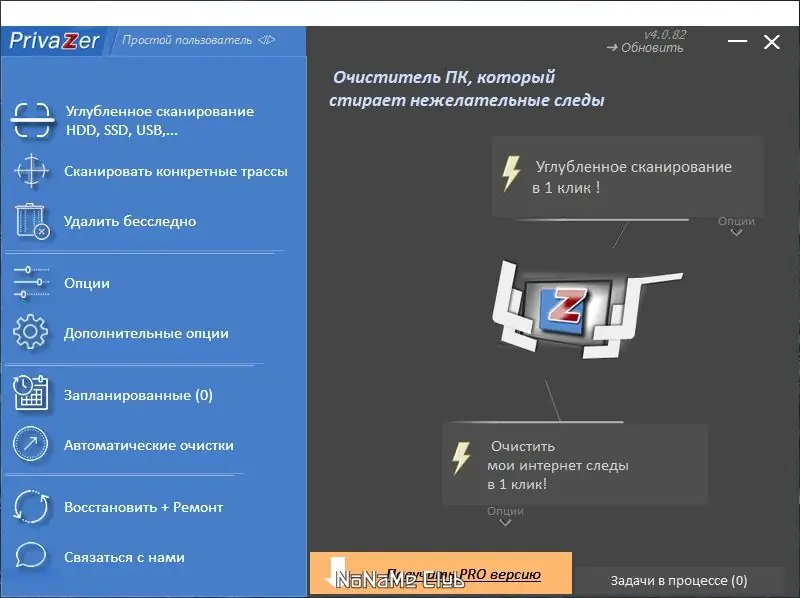Select Удалить бесследно
This screenshot has height=598, width=800.
[x=130, y=221]
